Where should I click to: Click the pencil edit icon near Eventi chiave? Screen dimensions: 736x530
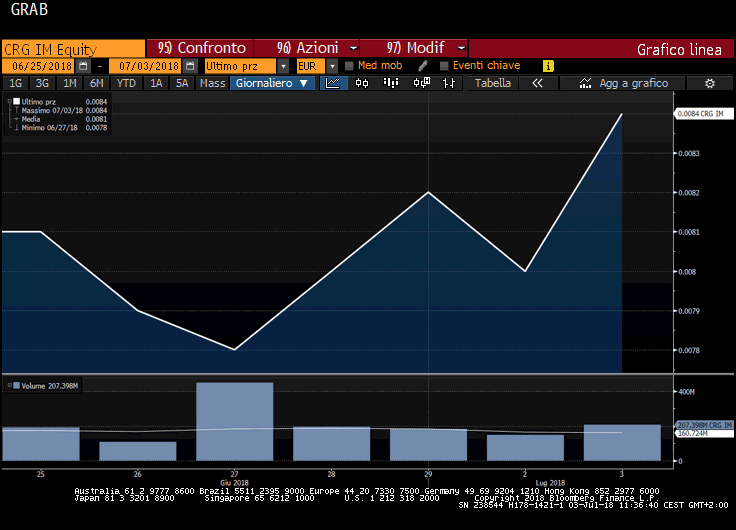pyautogui.click(x=423, y=66)
